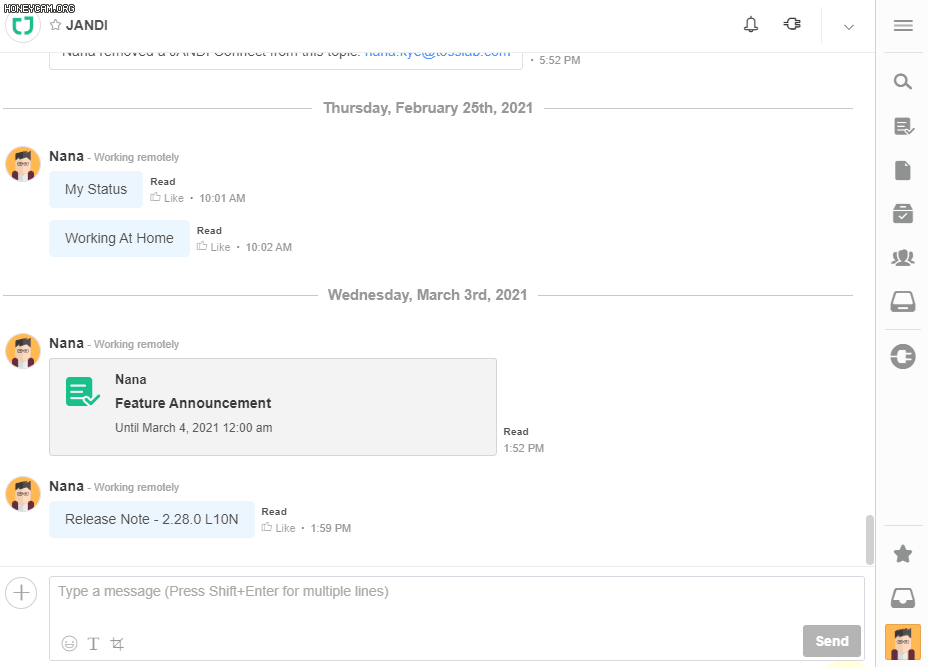Click "Working remotely" status above Release Note
This screenshot has width=928, height=667.
[137, 488]
